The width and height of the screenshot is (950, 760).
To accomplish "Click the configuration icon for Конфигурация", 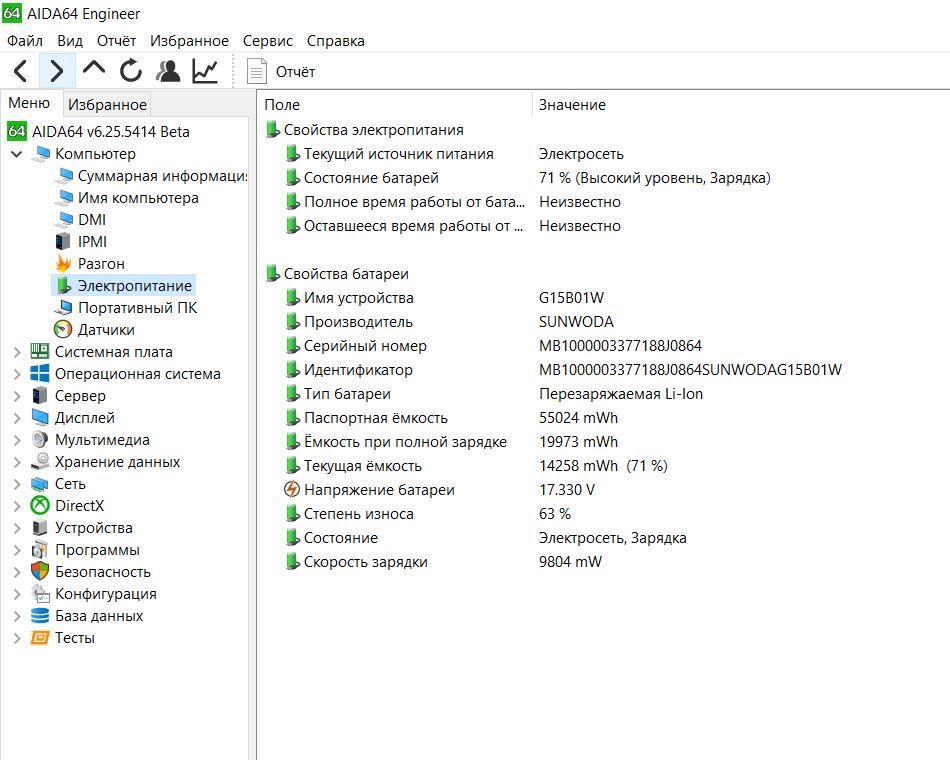I will (39, 593).
